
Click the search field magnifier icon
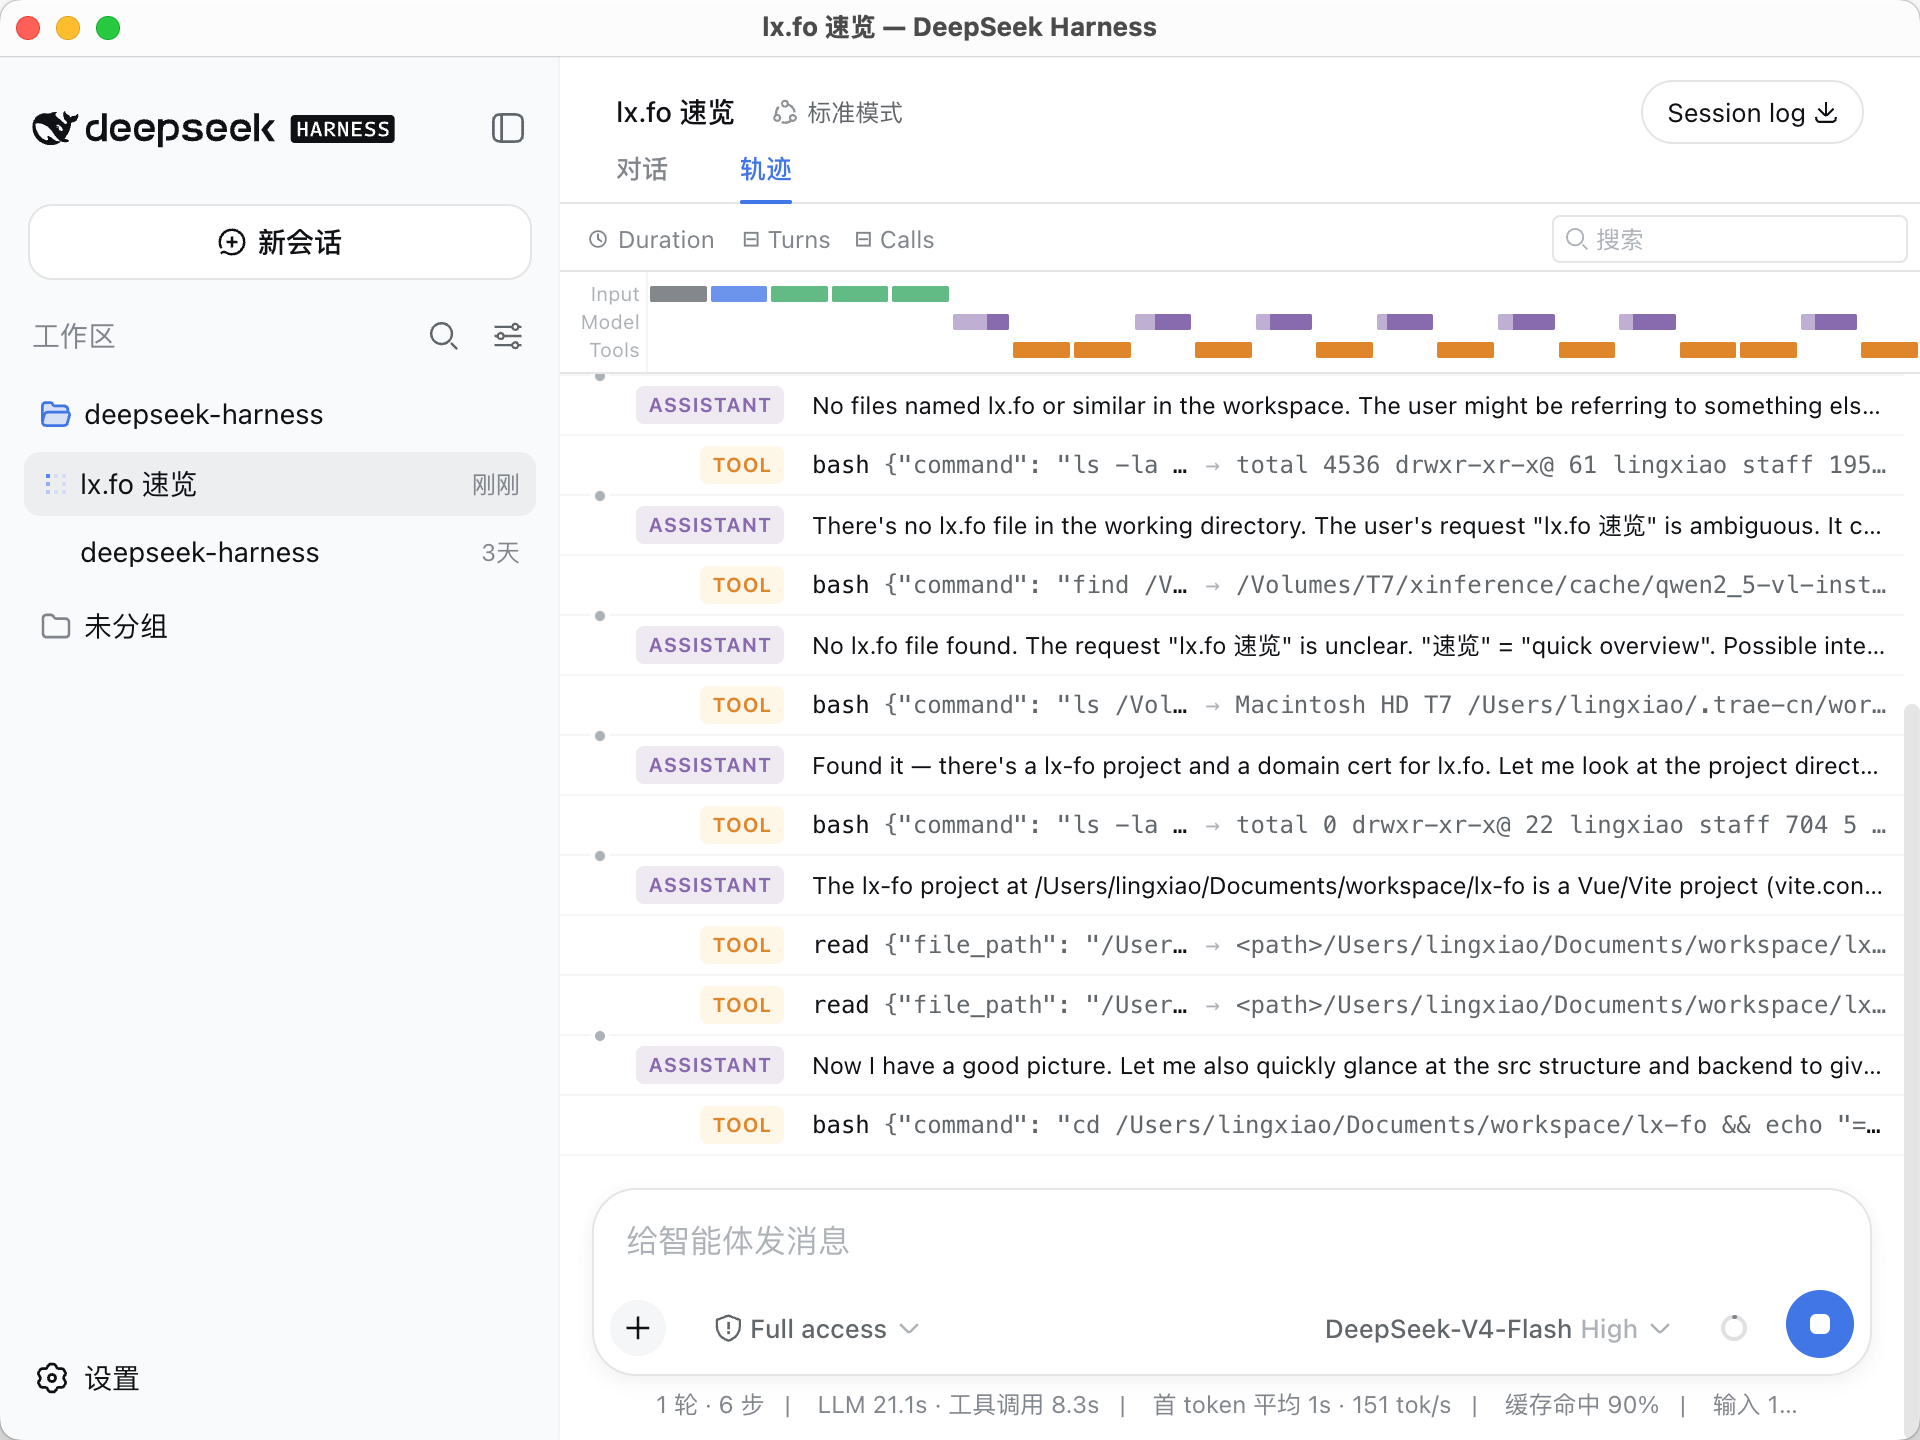point(1576,239)
